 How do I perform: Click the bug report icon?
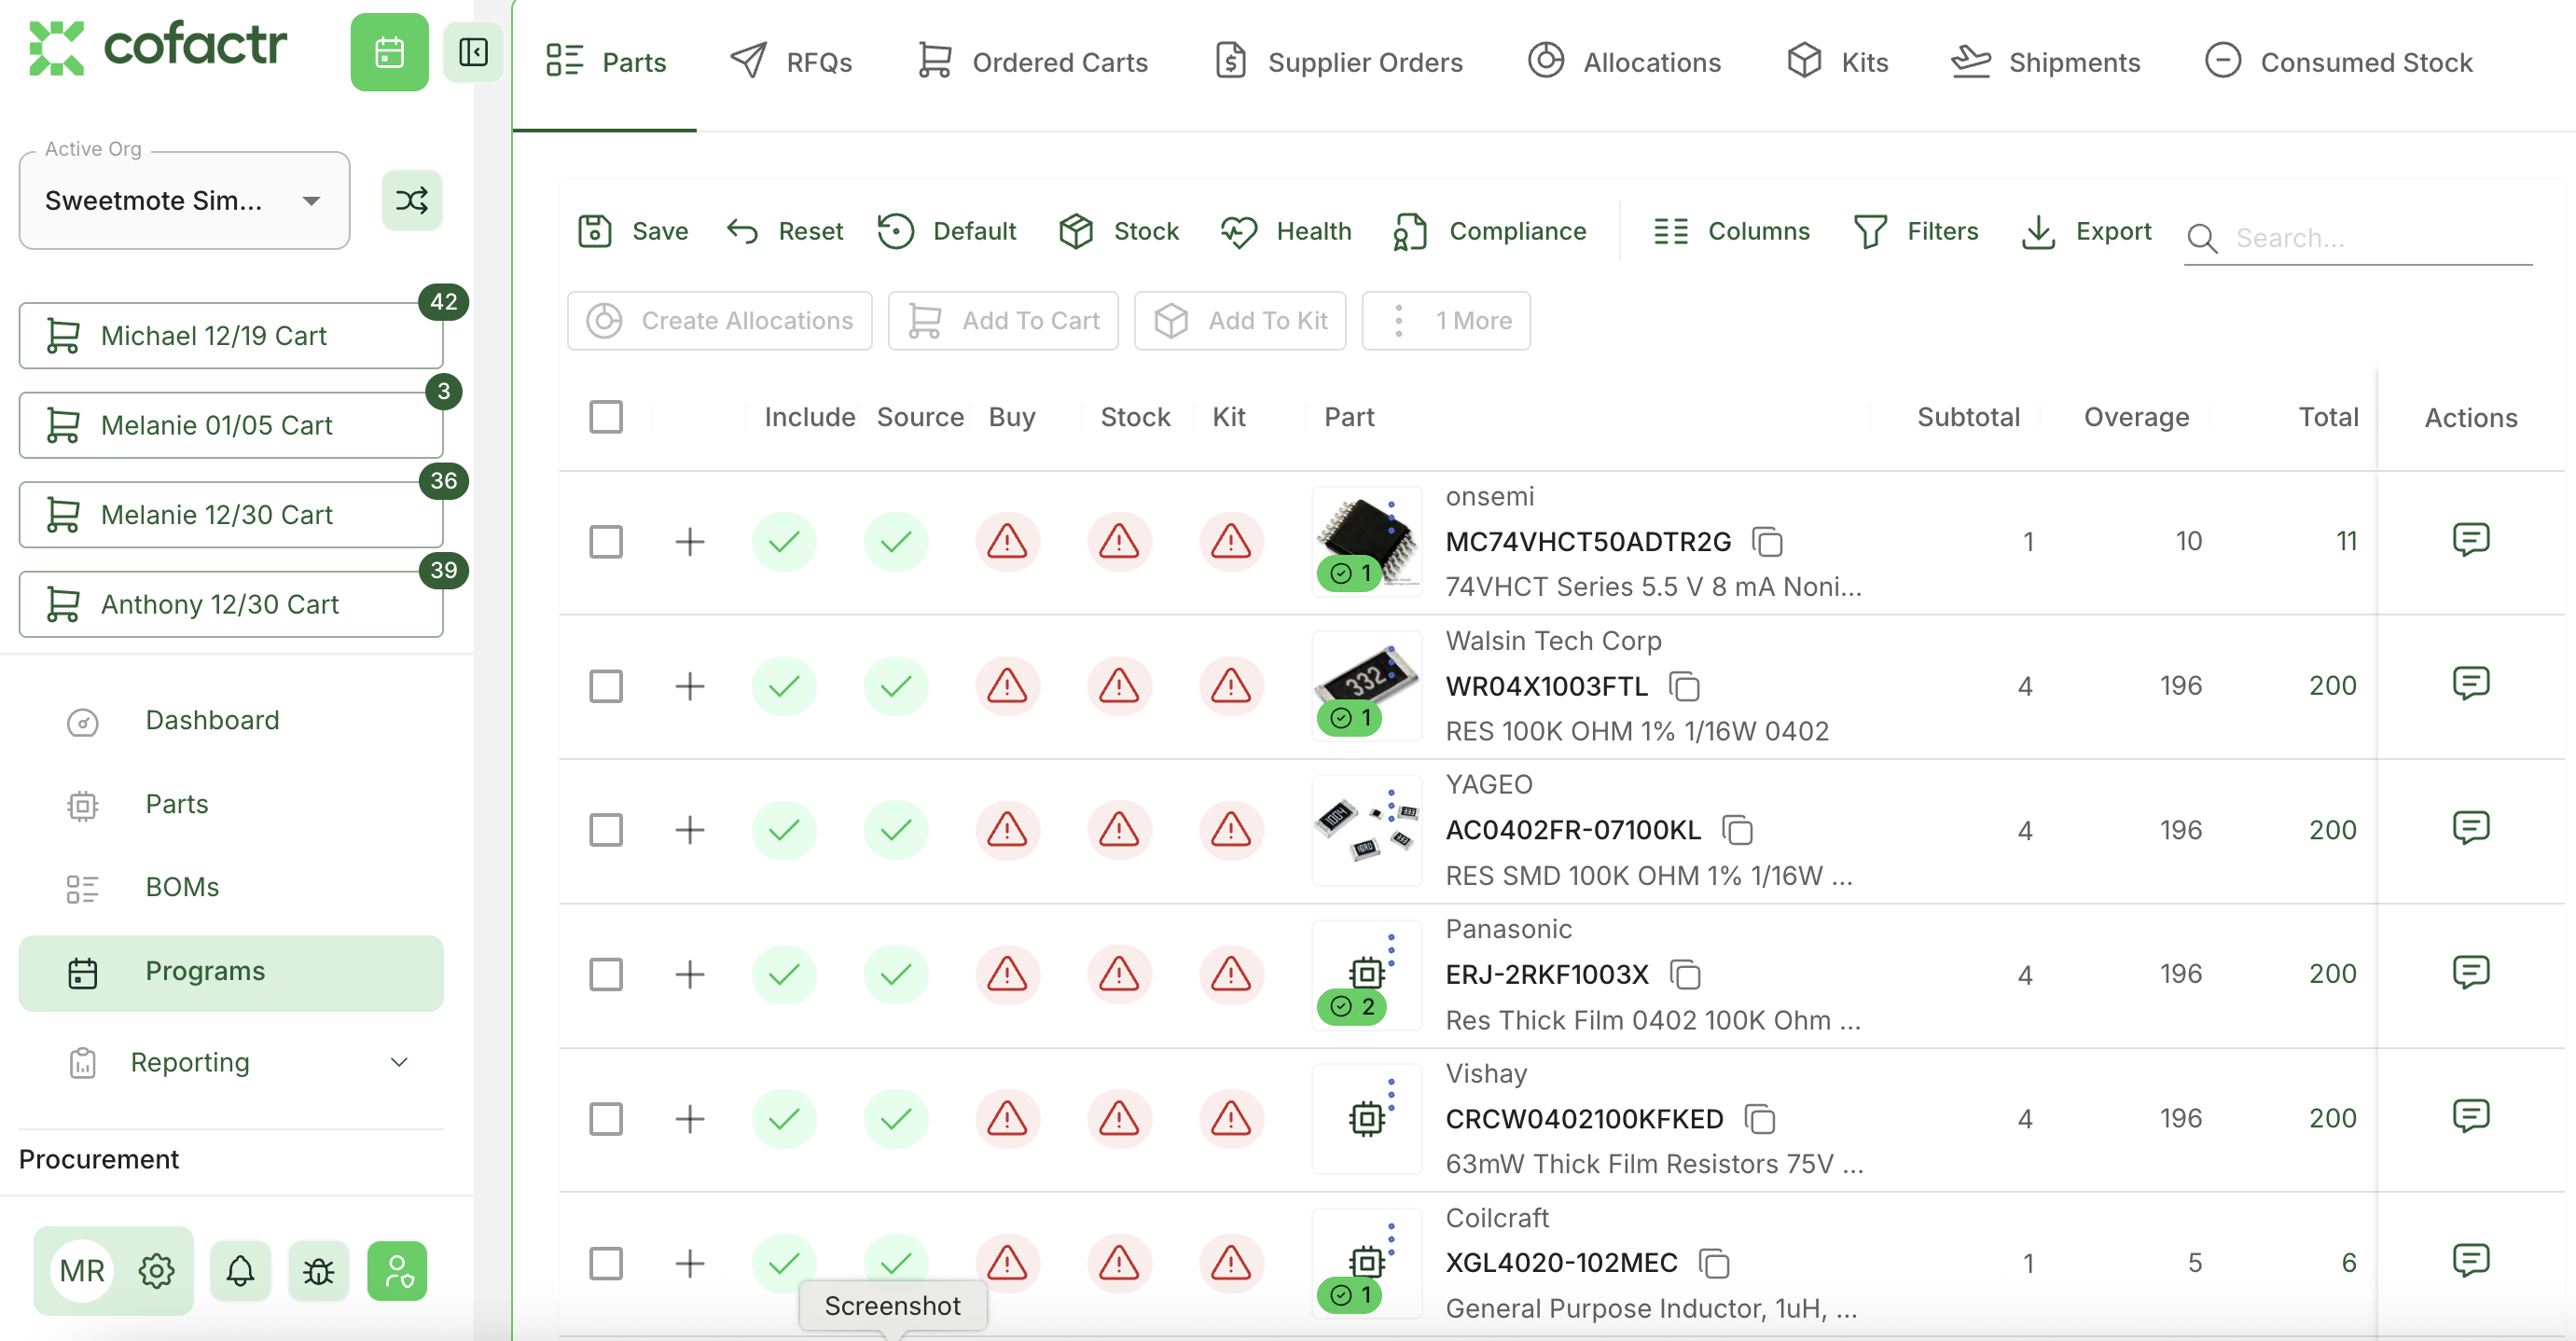(x=319, y=1271)
